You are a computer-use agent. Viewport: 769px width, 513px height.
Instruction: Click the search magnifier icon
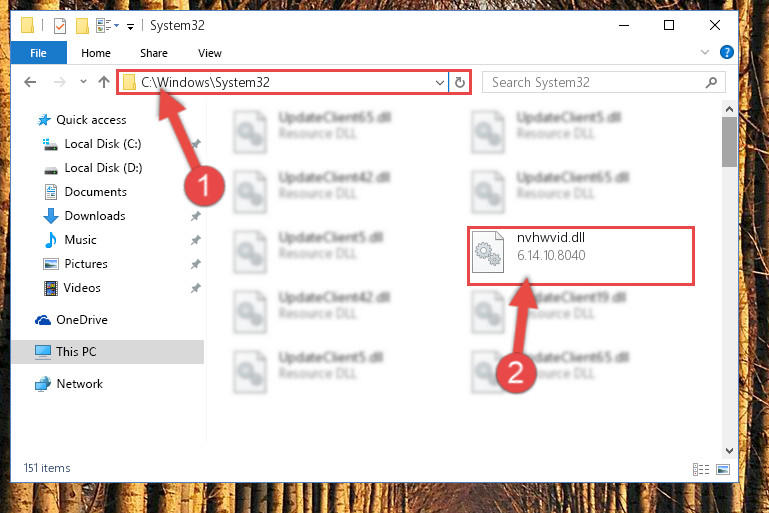[x=711, y=82]
